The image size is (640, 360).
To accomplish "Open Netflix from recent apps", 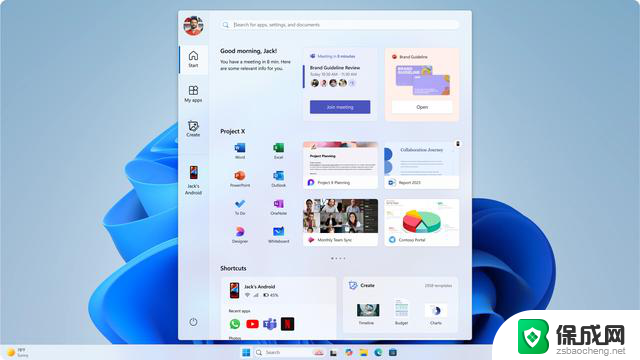I will click(x=287, y=324).
